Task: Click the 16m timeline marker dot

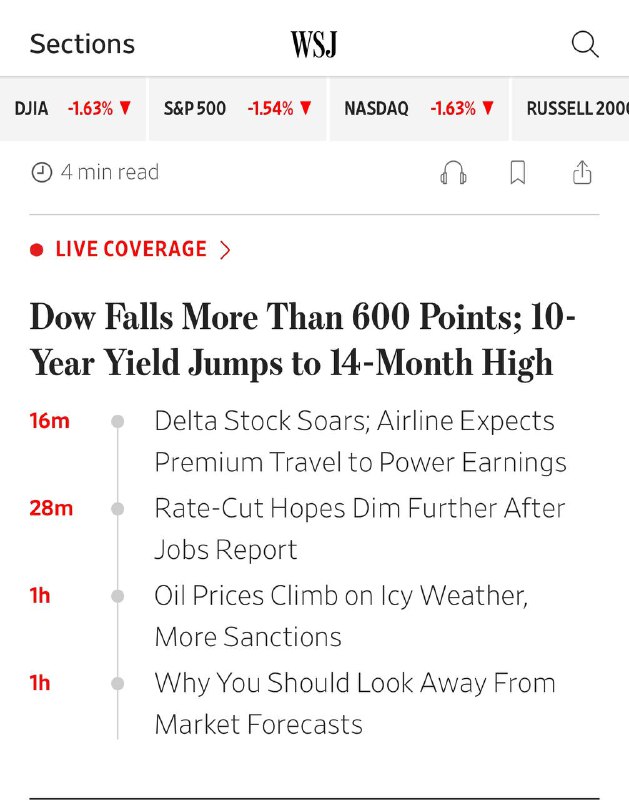Action: [x=117, y=421]
